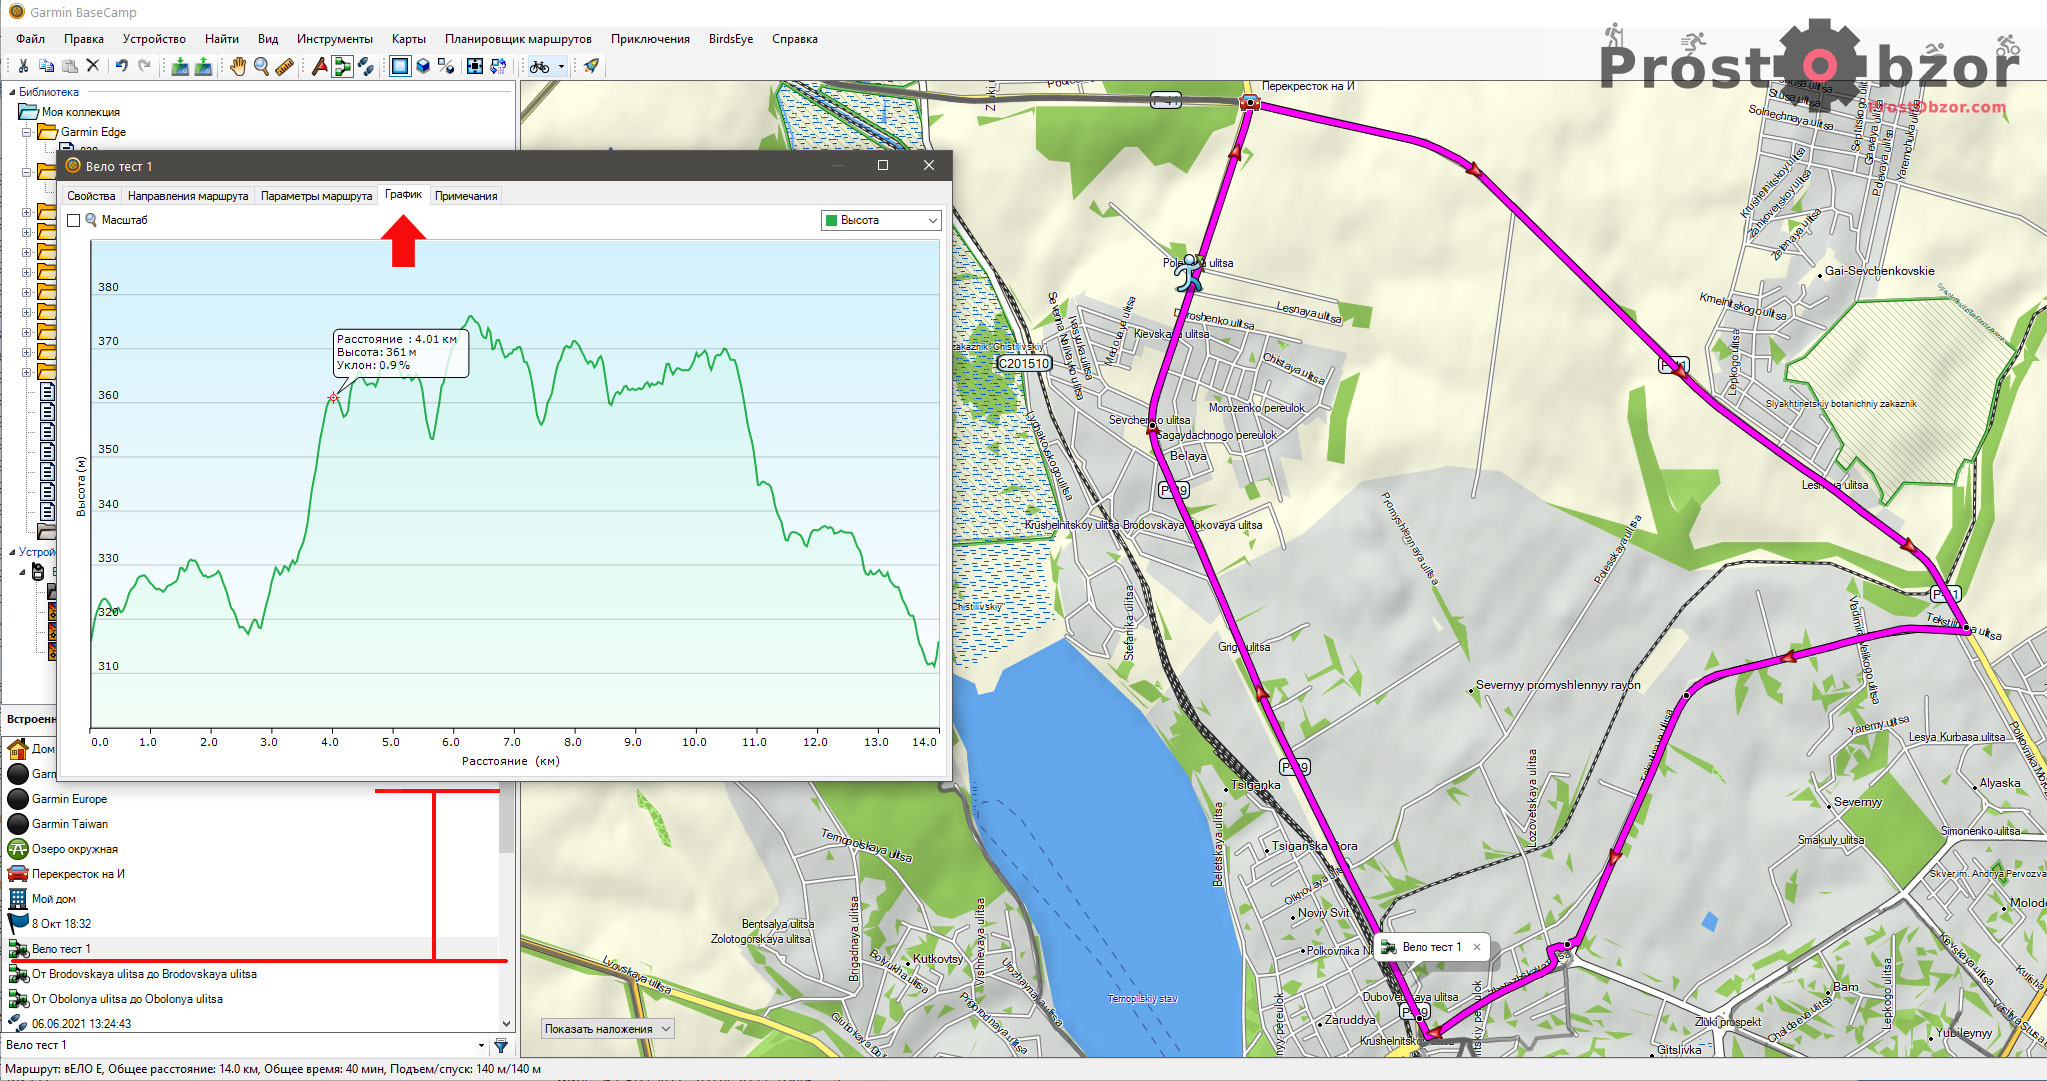Select the Zoom magnifier tool
This screenshot has width=2047, height=1081.
pos(261,66)
